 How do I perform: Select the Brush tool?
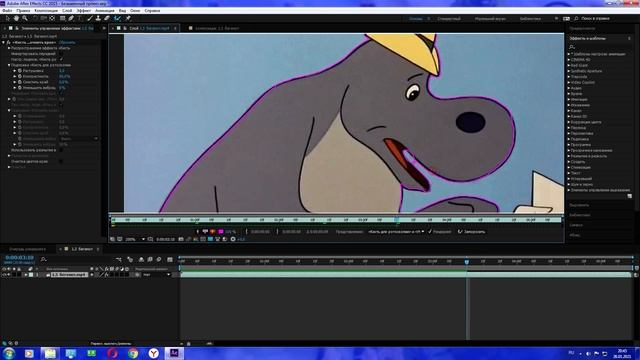pyautogui.click(x=90, y=18)
